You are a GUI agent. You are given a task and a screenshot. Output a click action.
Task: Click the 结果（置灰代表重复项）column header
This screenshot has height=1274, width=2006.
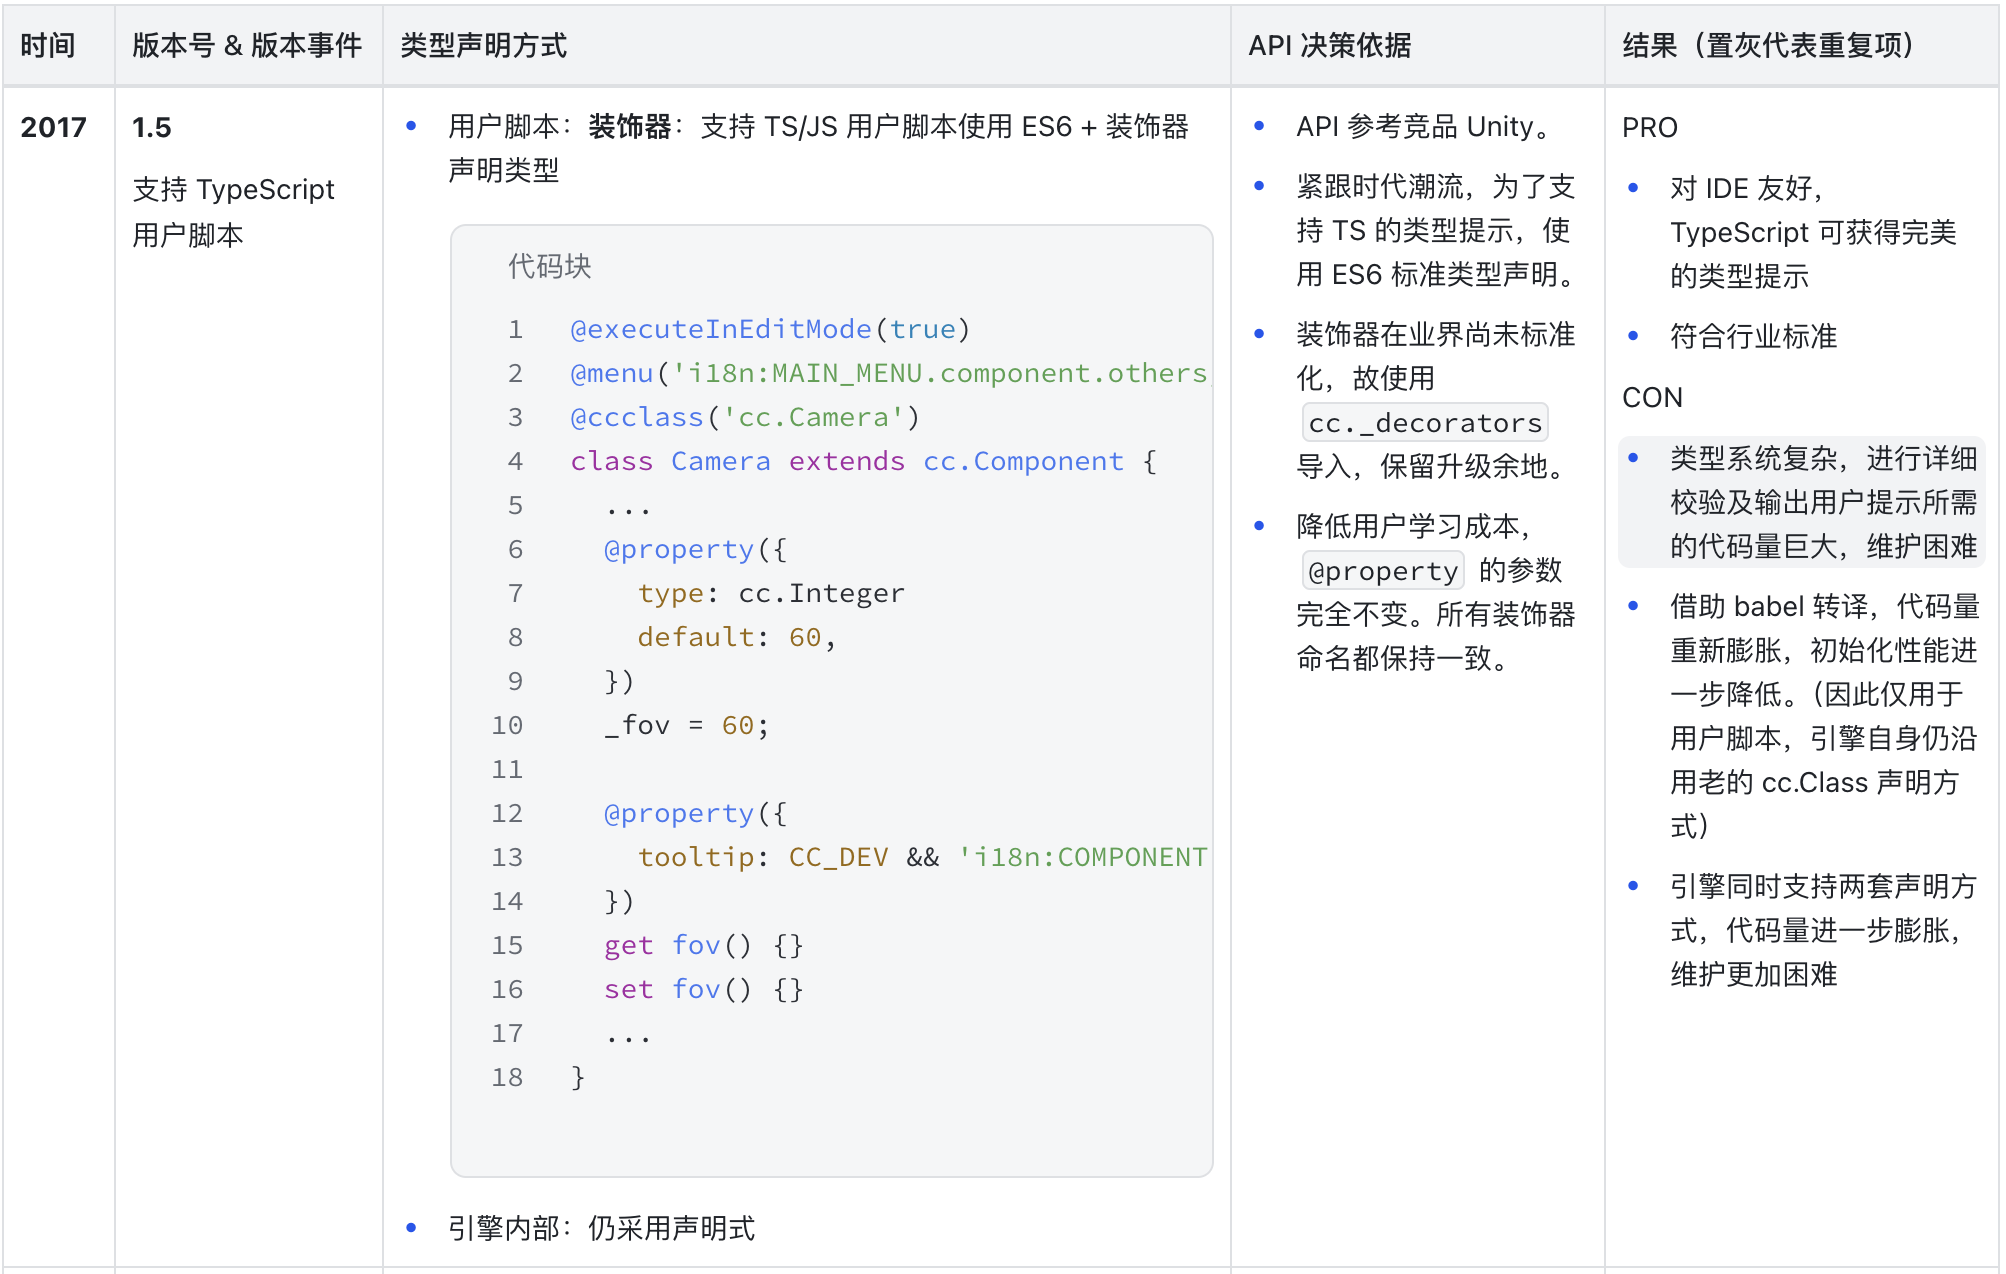coord(1767,45)
